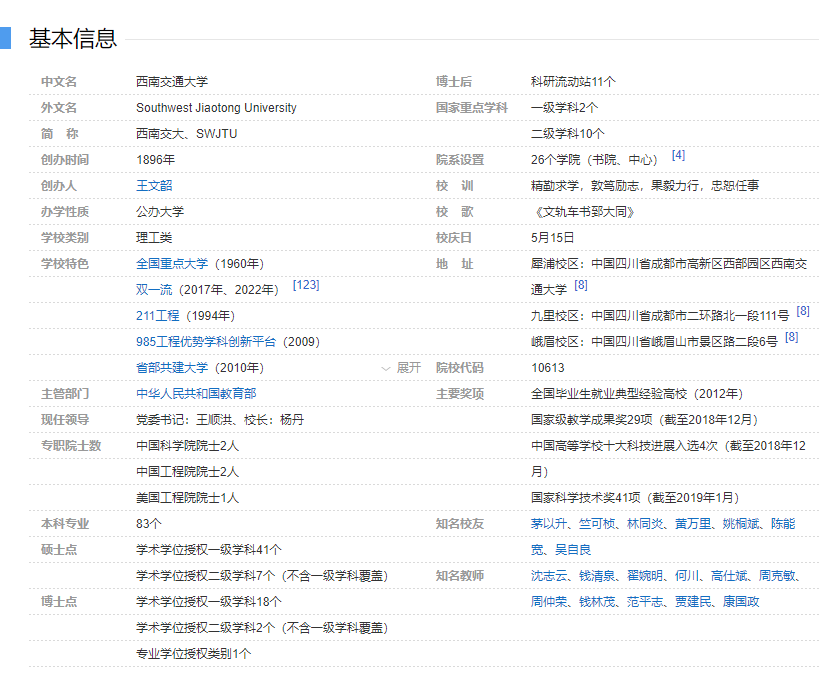Open founder link 王文韶
831x692 pixels.
(154, 186)
